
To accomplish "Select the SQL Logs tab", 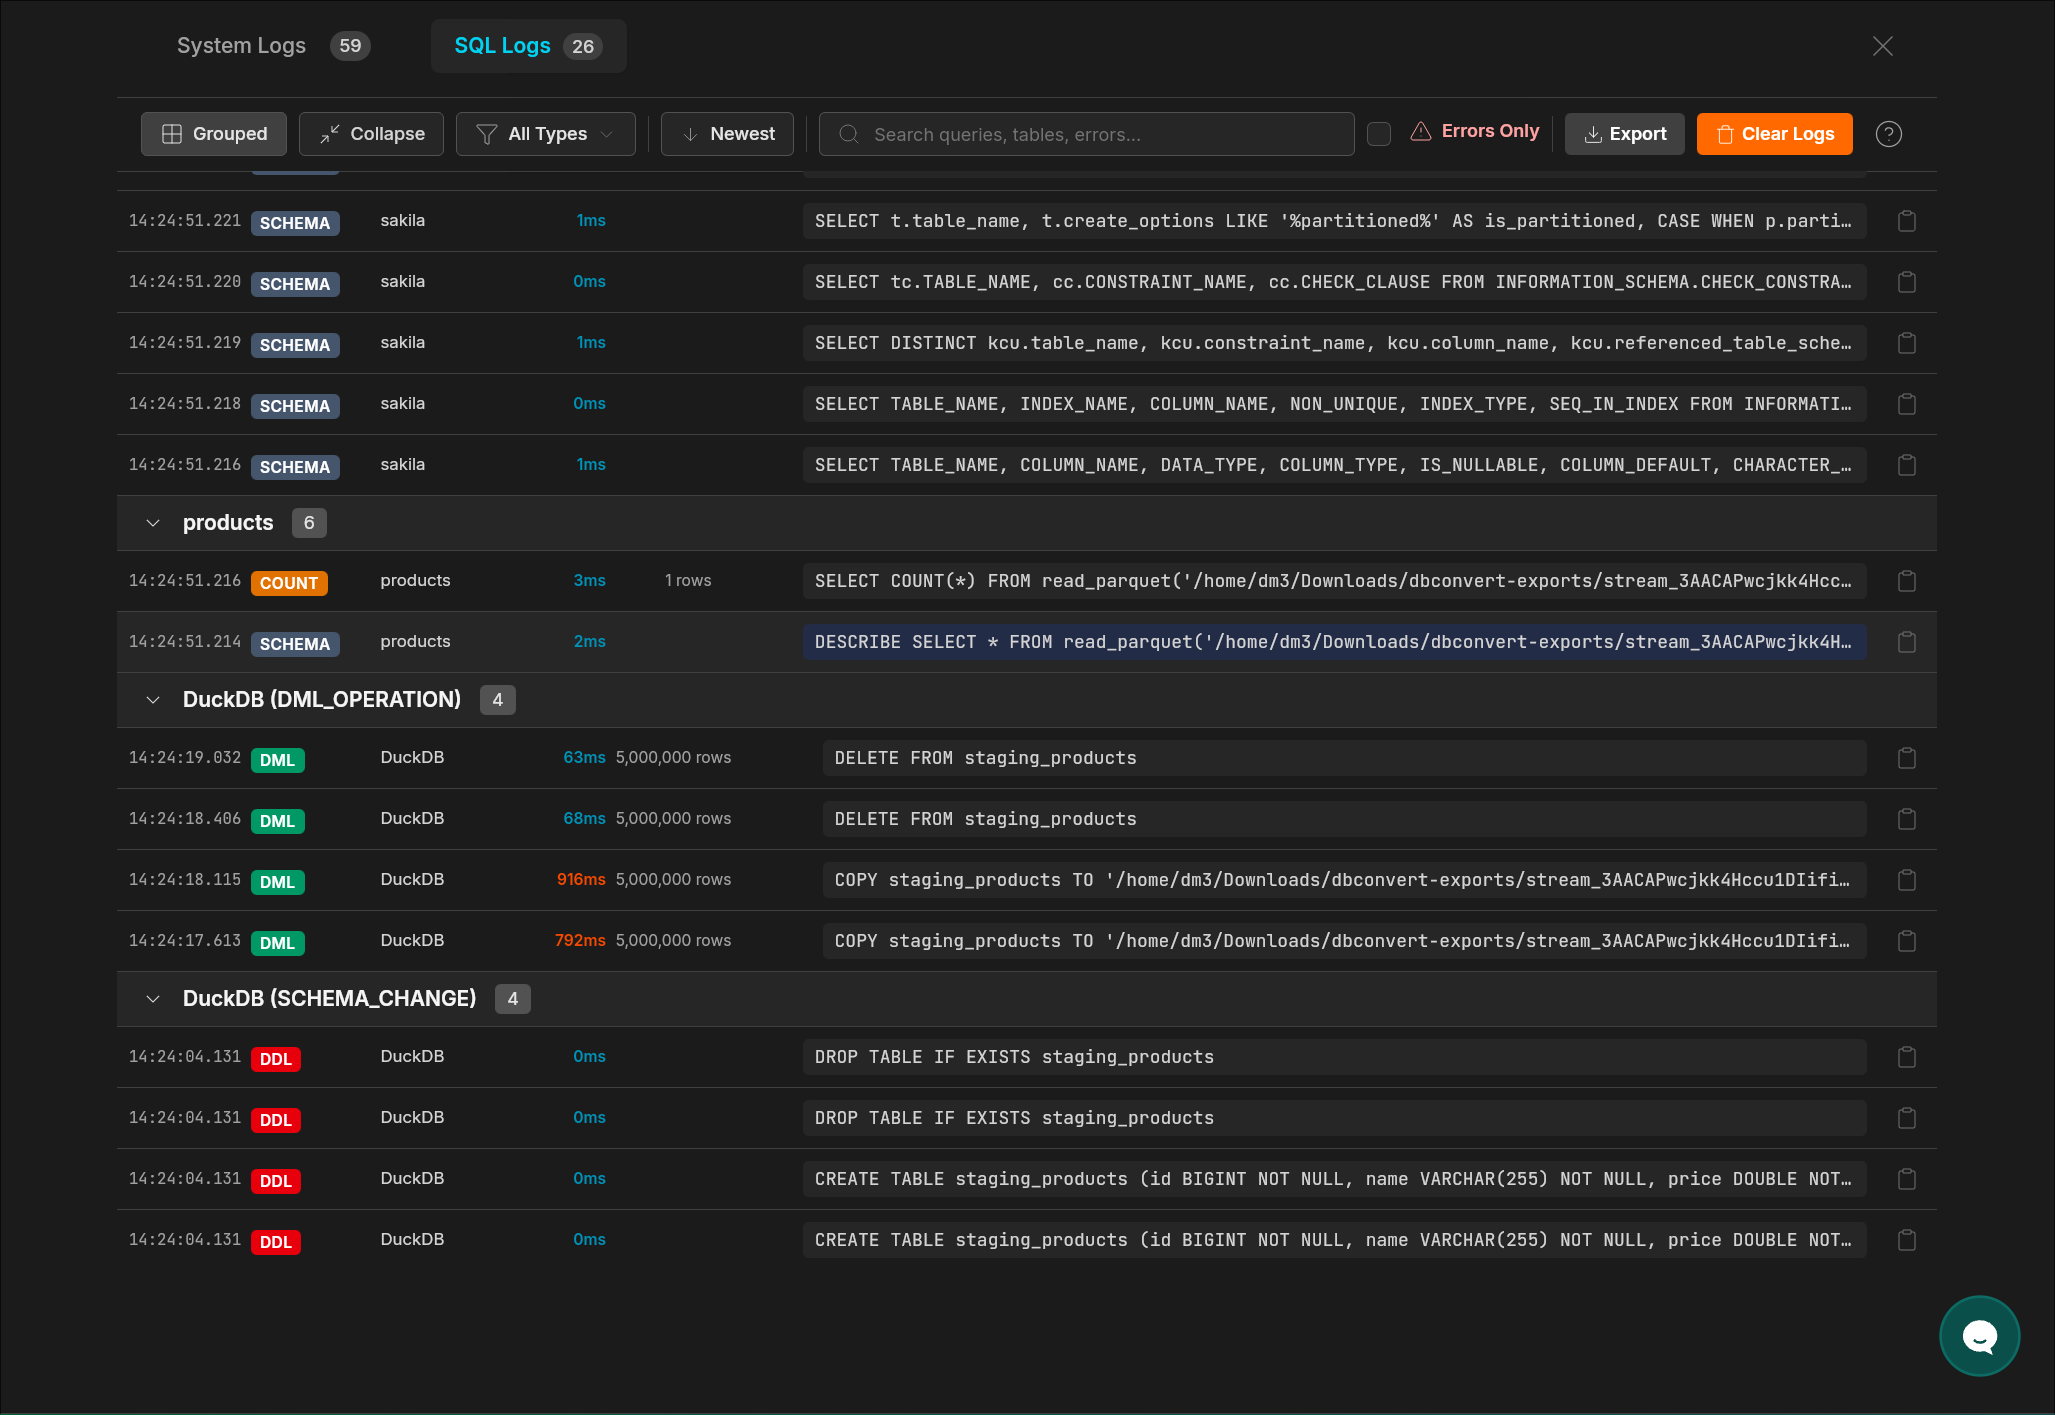I will click(x=528, y=46).
